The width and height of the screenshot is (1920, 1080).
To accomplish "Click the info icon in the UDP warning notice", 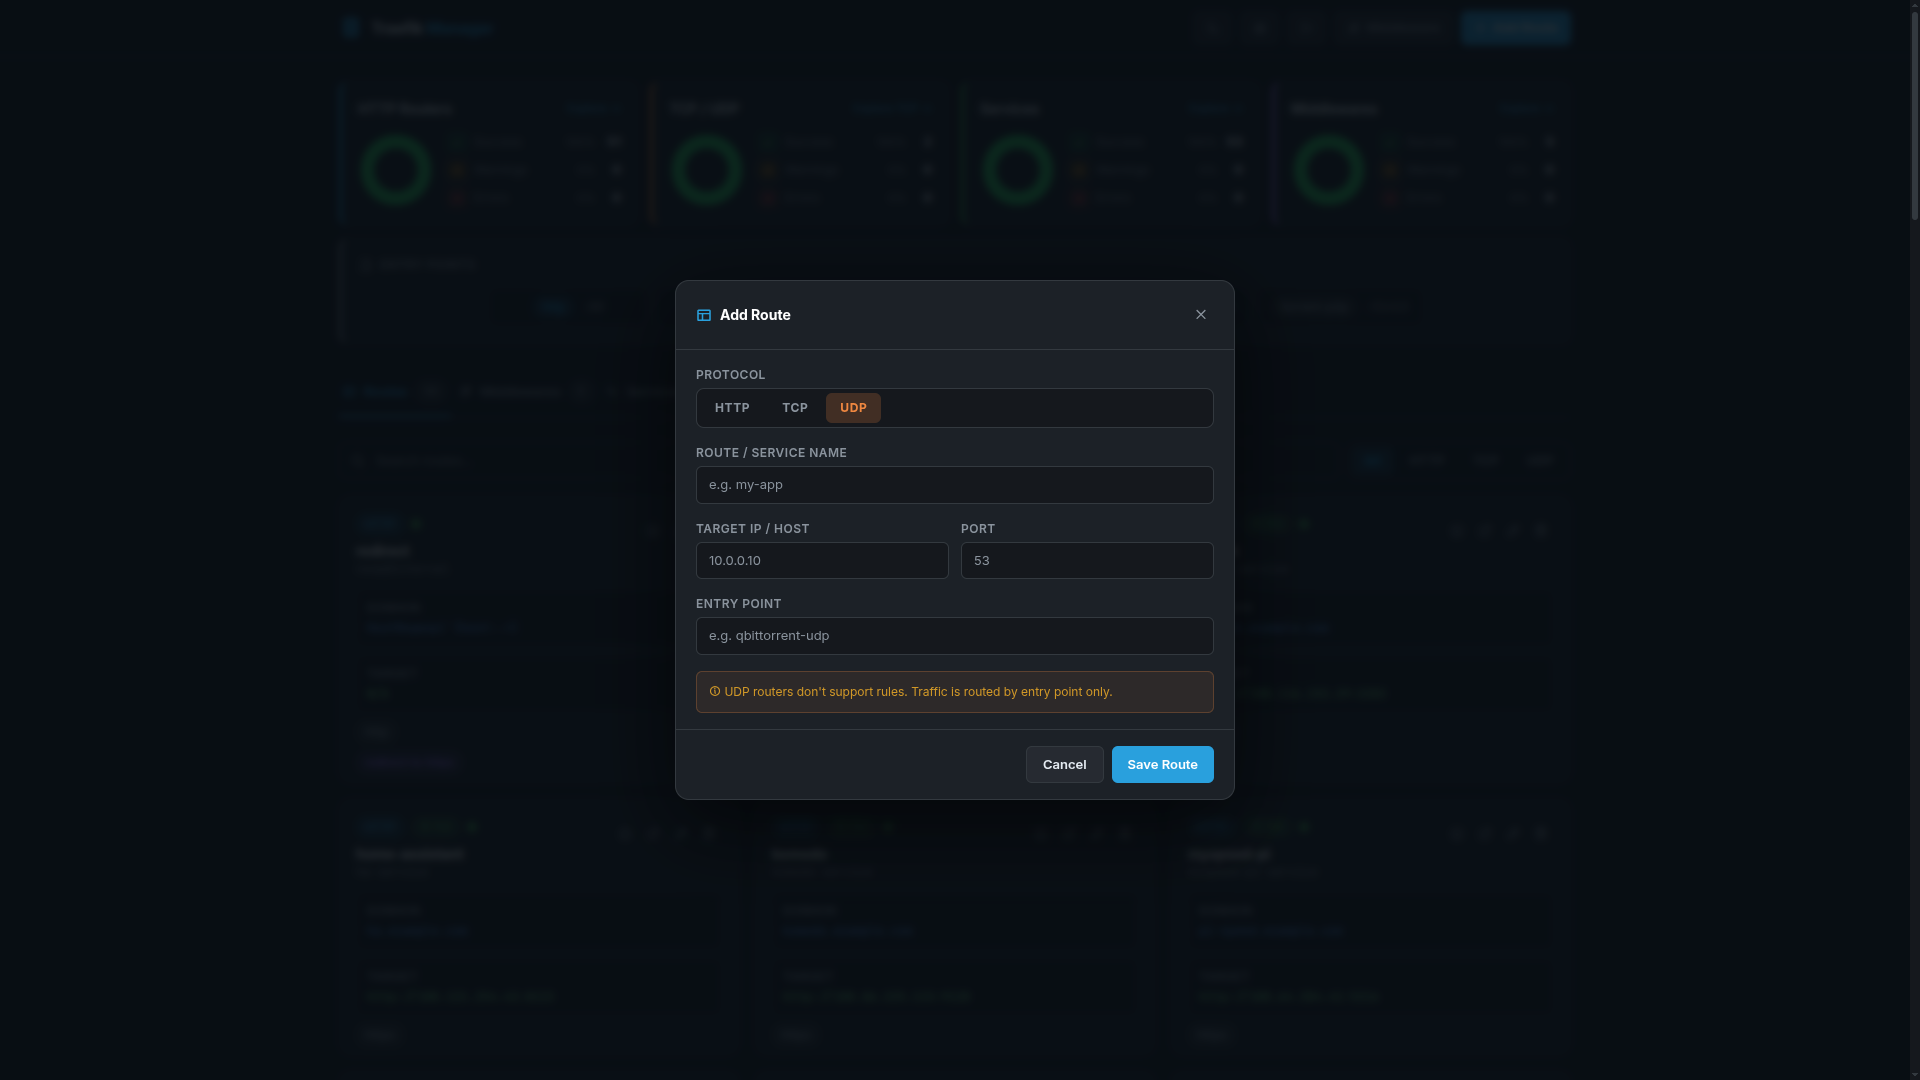I will tap(713, 691).
